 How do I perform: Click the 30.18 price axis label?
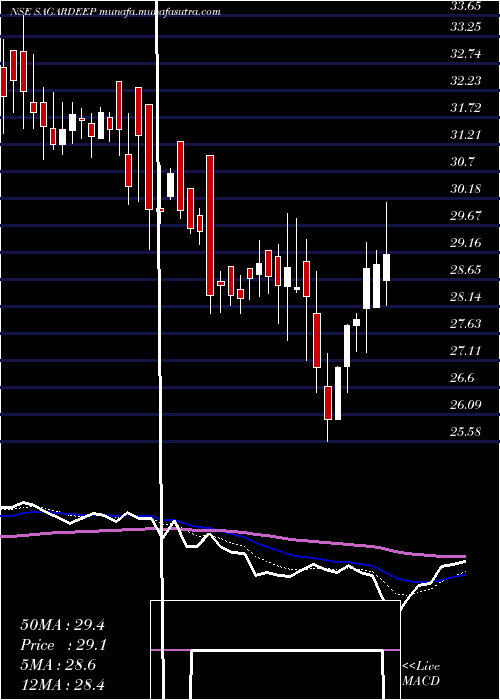click(x=466, y=188)
